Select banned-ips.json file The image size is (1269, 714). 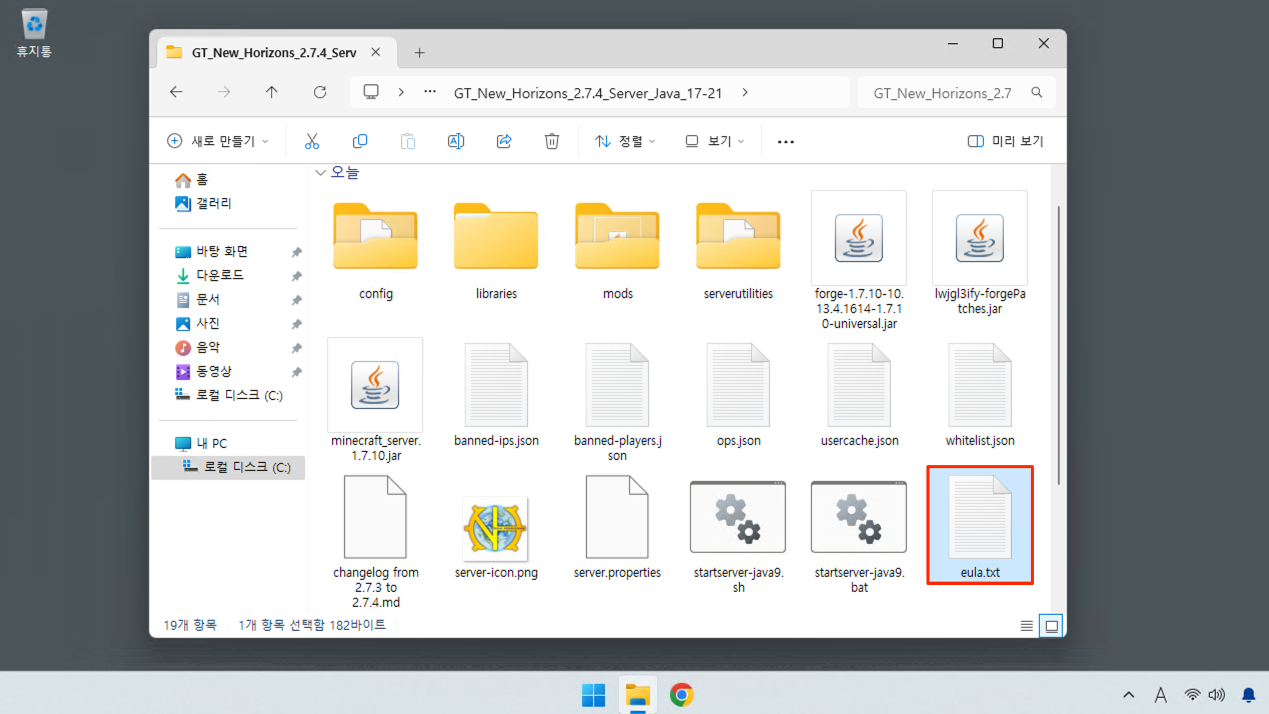[496, 395]
